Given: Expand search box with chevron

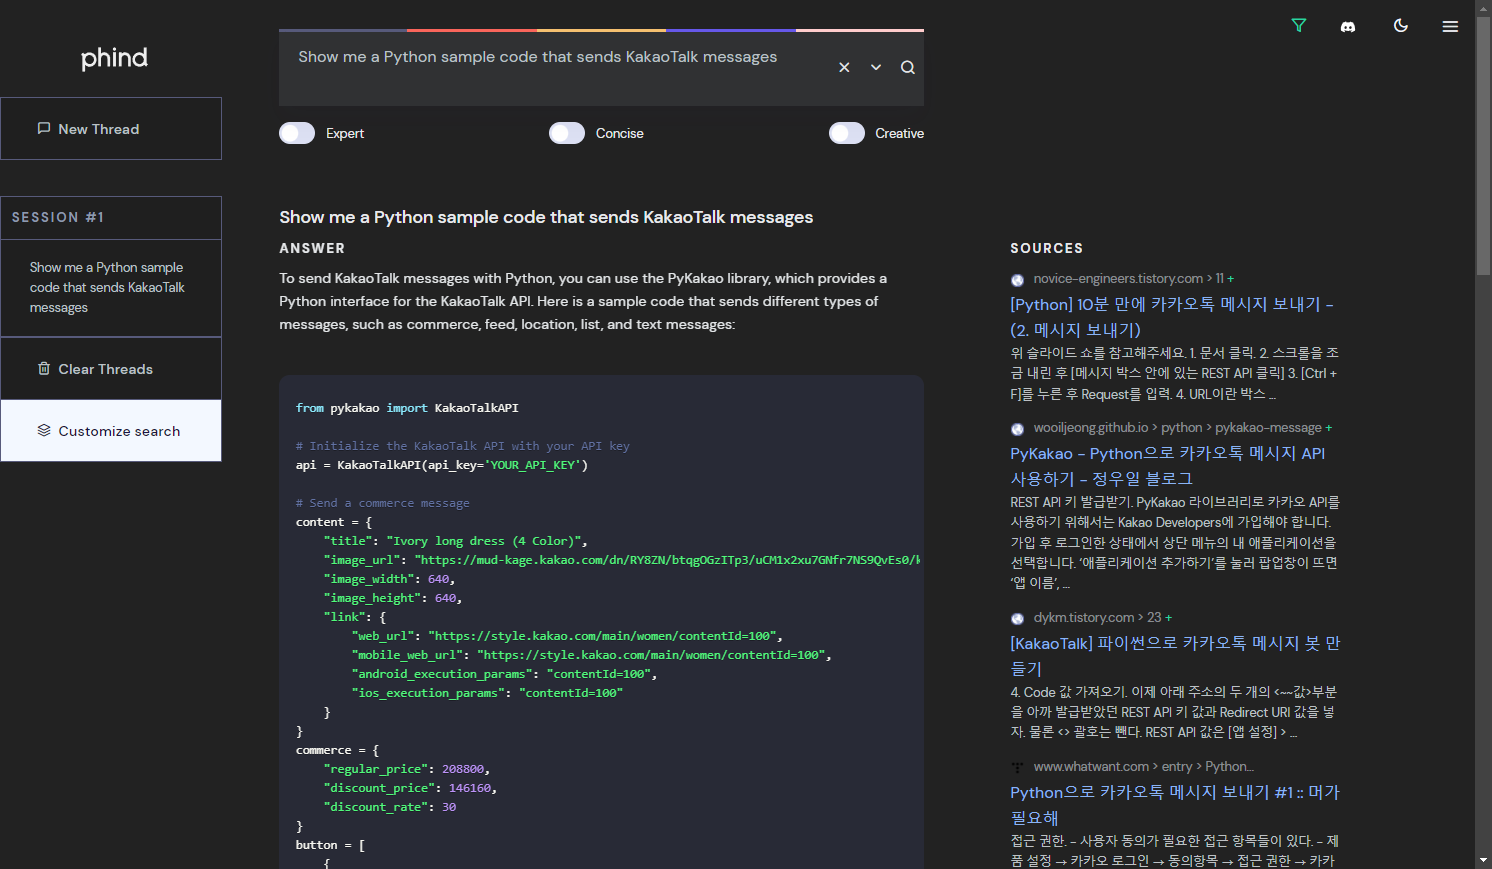Looking at the screenshot, I should (876, 67).
